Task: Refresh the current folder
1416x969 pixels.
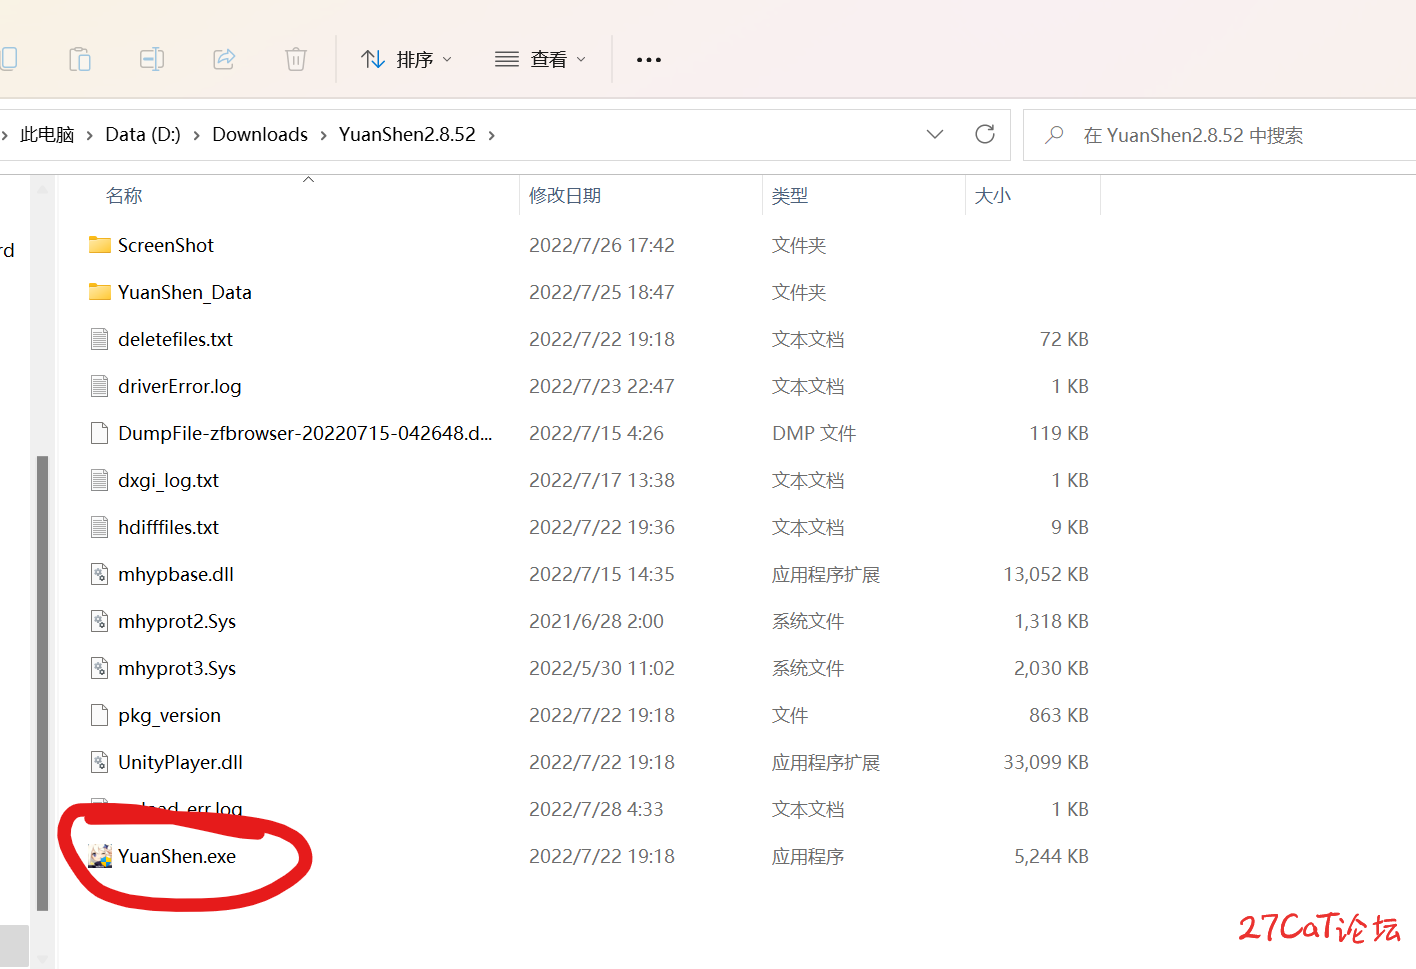Action: tap(985, 134)
